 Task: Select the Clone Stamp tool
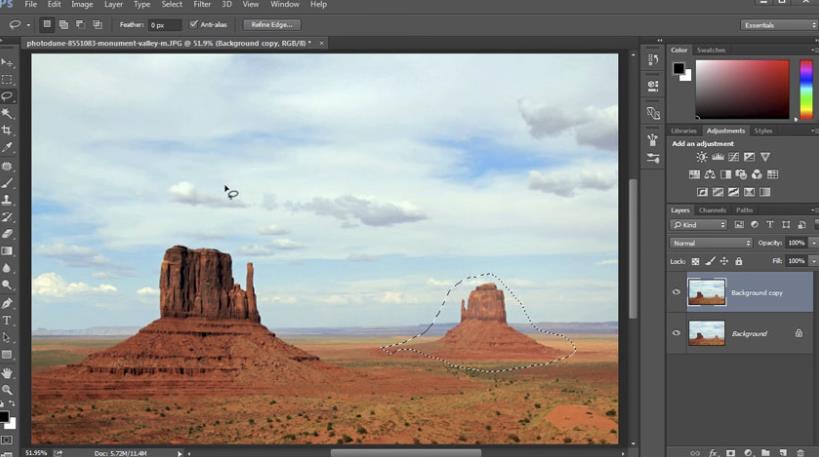click(x=7, y=200)
